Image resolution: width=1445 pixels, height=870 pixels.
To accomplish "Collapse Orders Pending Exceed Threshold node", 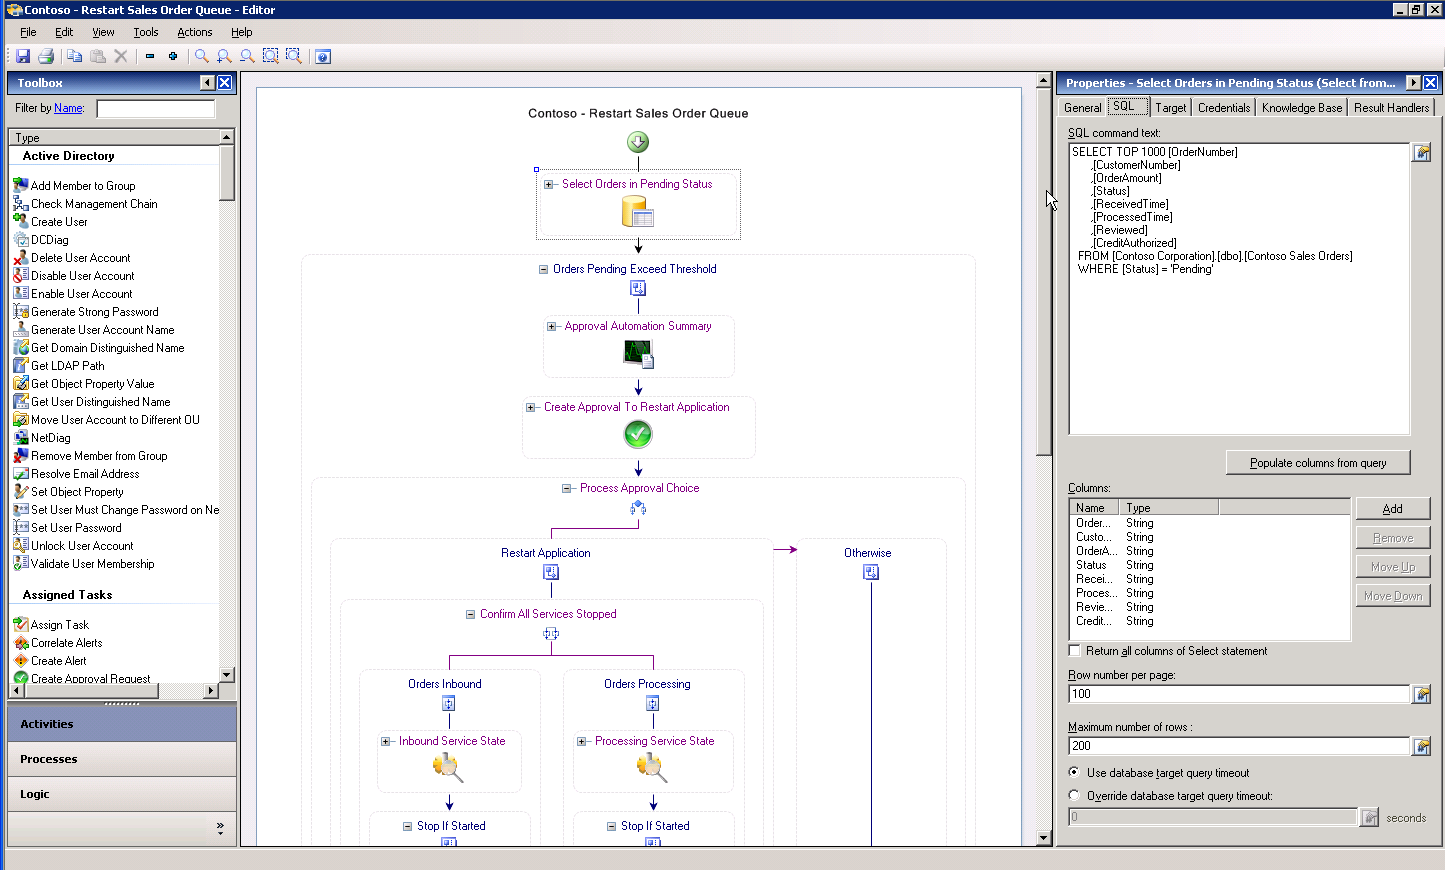I will (544, 269).
